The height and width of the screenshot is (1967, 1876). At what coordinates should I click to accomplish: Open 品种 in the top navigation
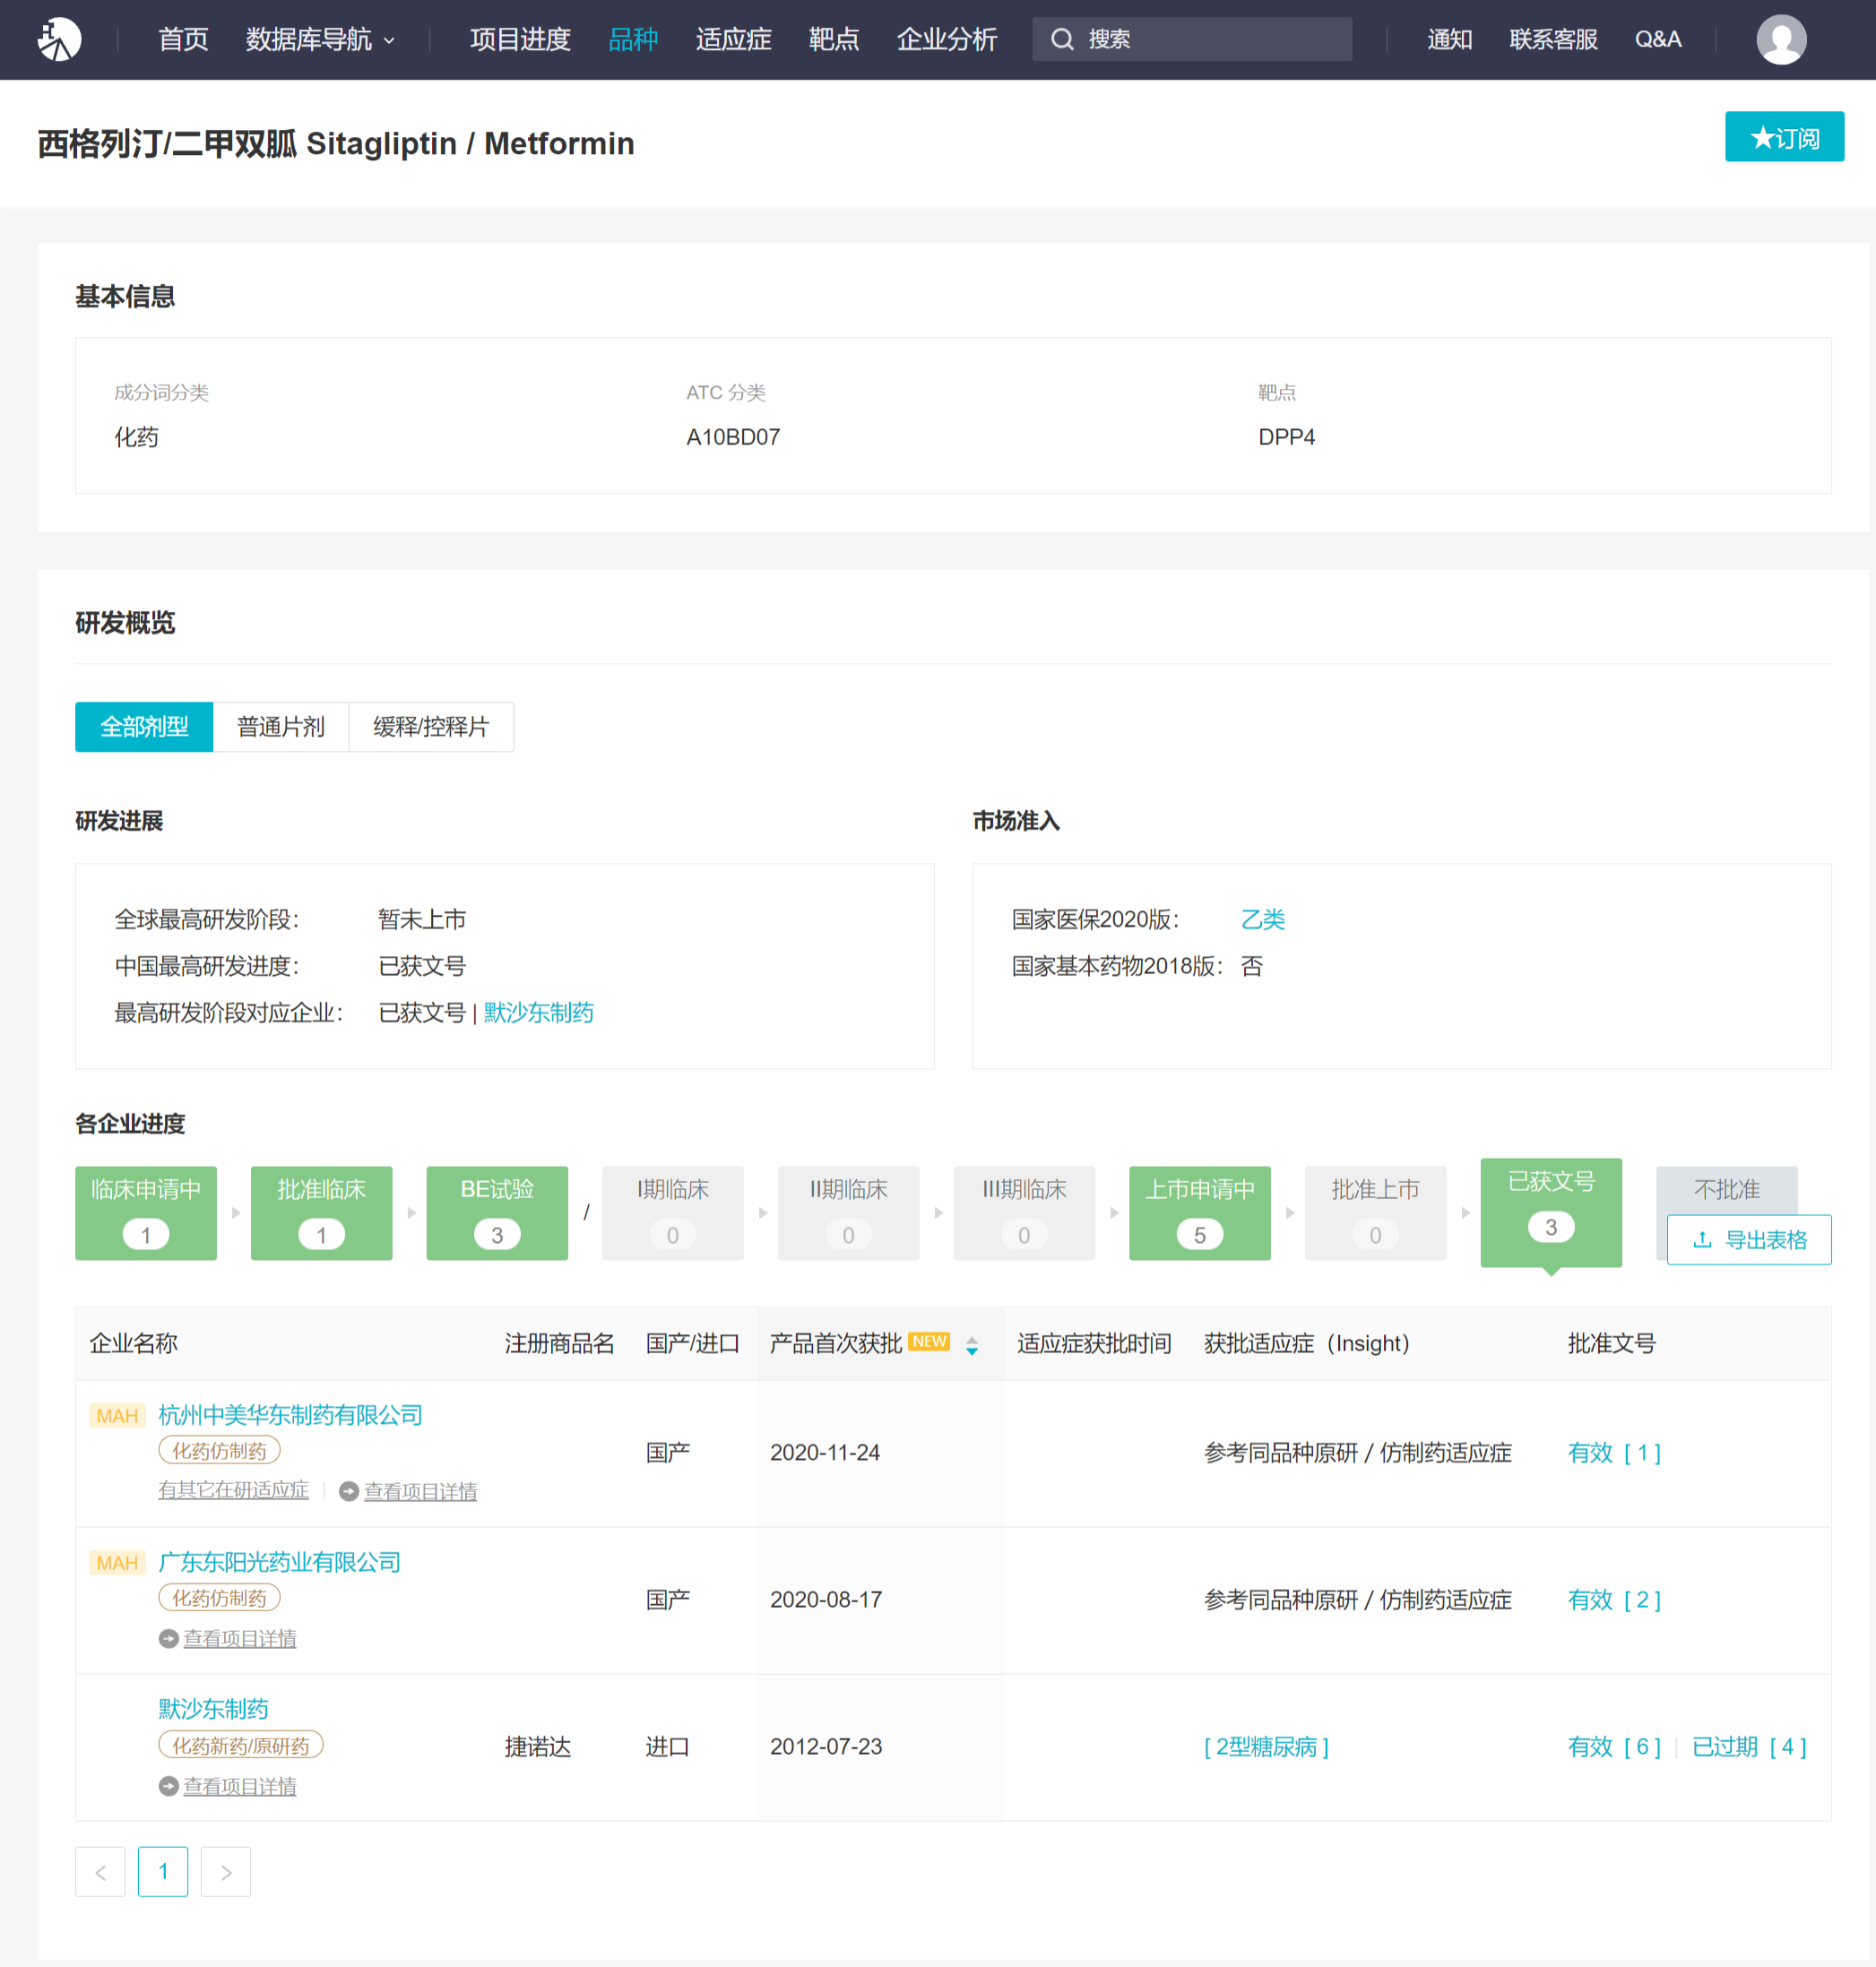click(x=633, y=39)
